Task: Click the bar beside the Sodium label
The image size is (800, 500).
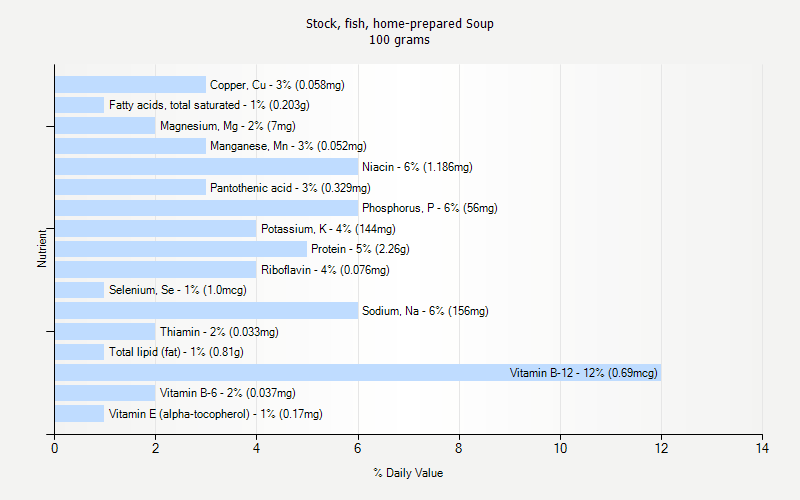Action: coord(206,311)
